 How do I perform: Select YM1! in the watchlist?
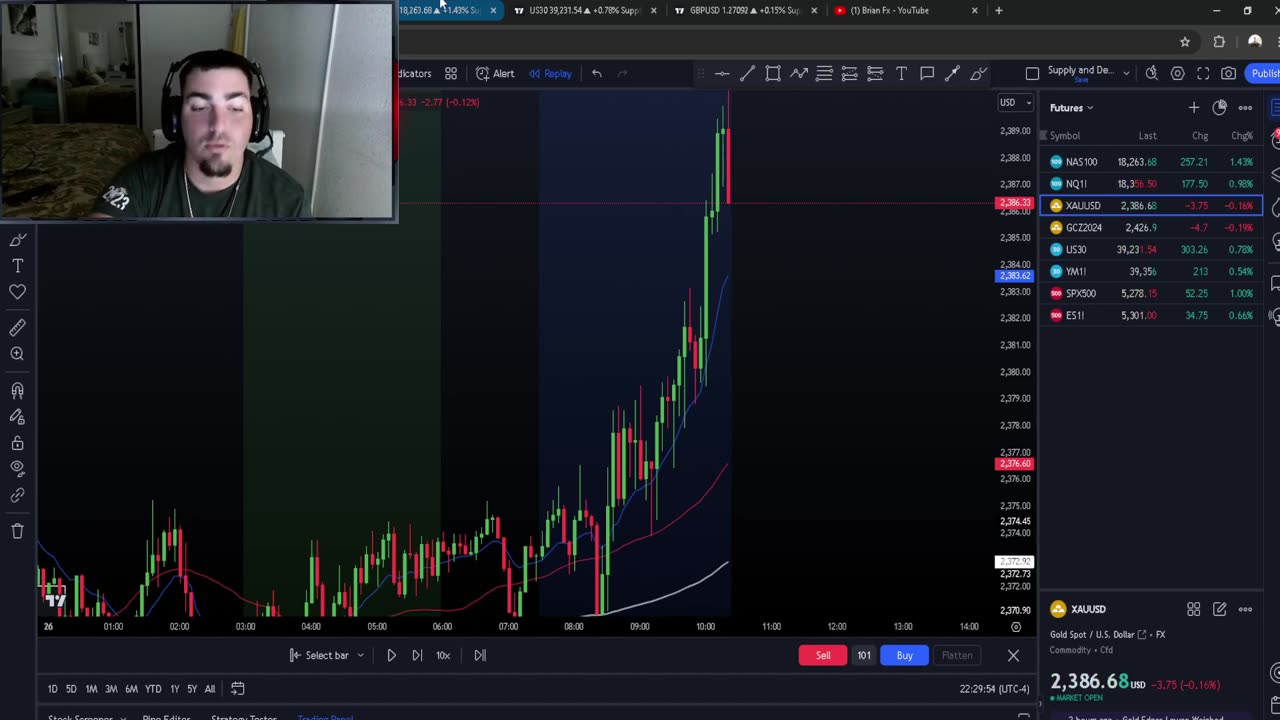point(1151,272)
